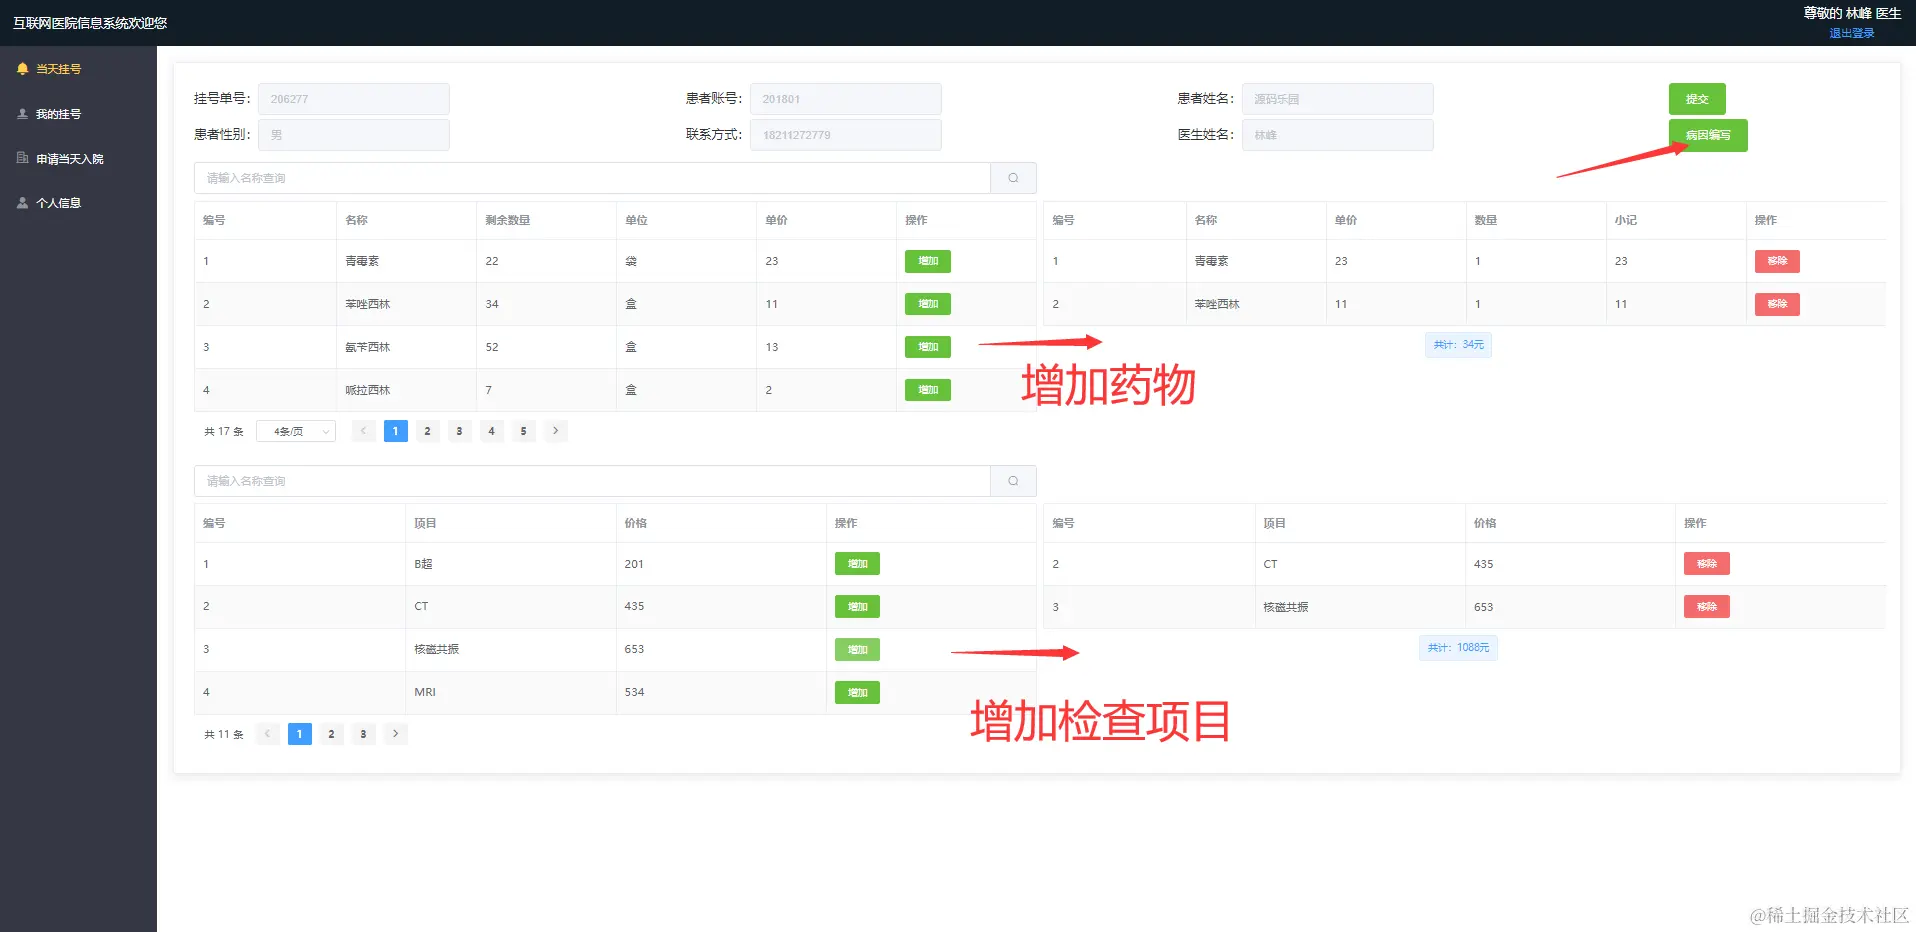
Task: Add 苯唑西林 with its 增加 button
Action: point(928,304)
